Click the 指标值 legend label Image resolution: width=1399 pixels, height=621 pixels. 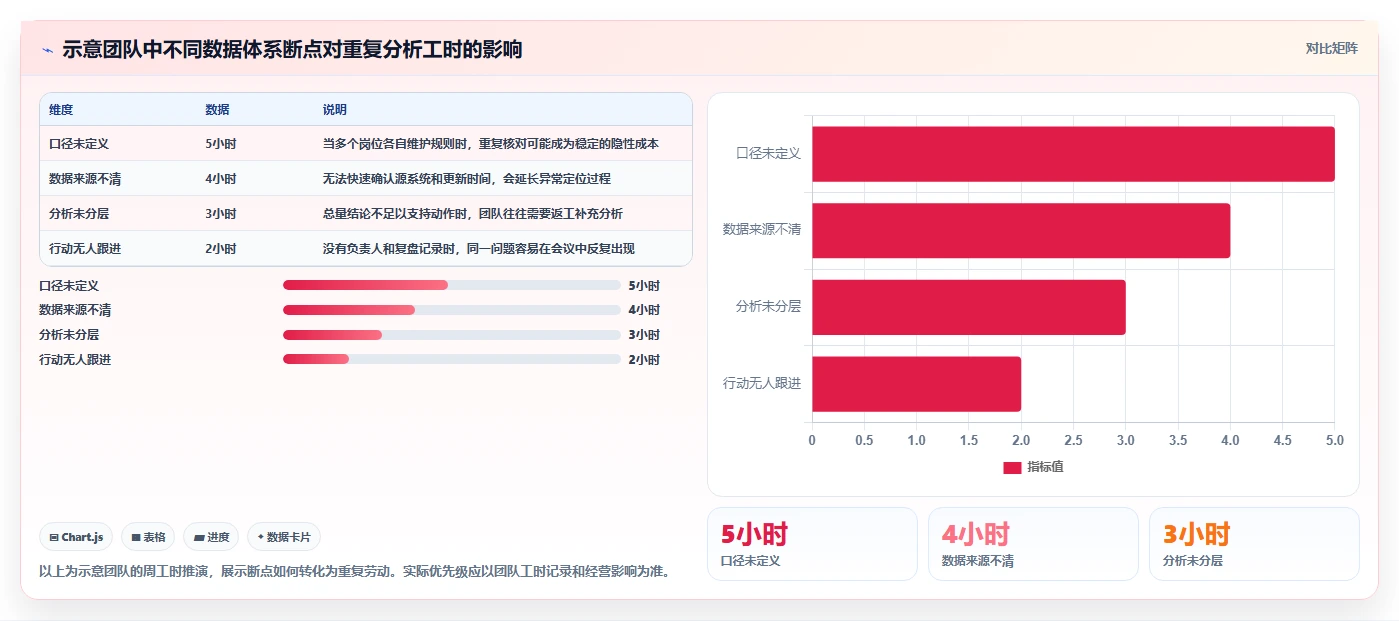click(1045, 467)
